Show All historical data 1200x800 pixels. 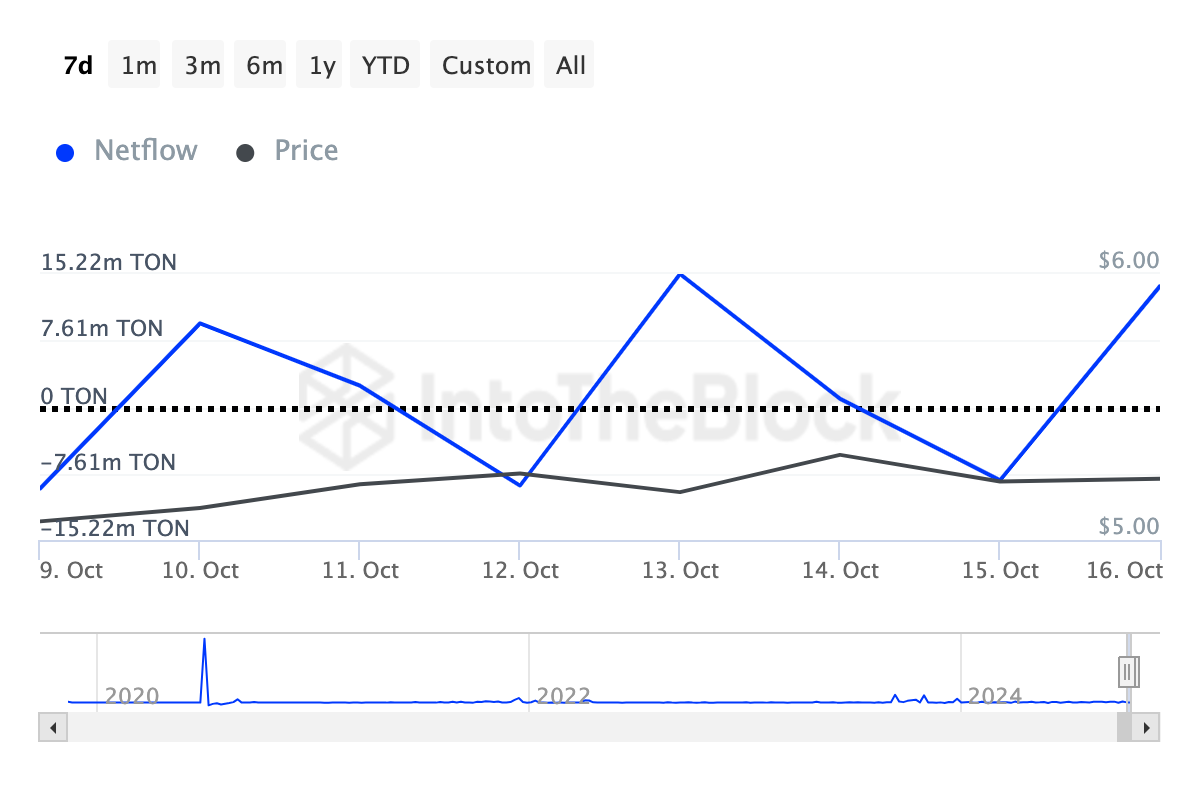tap(571, 65)
